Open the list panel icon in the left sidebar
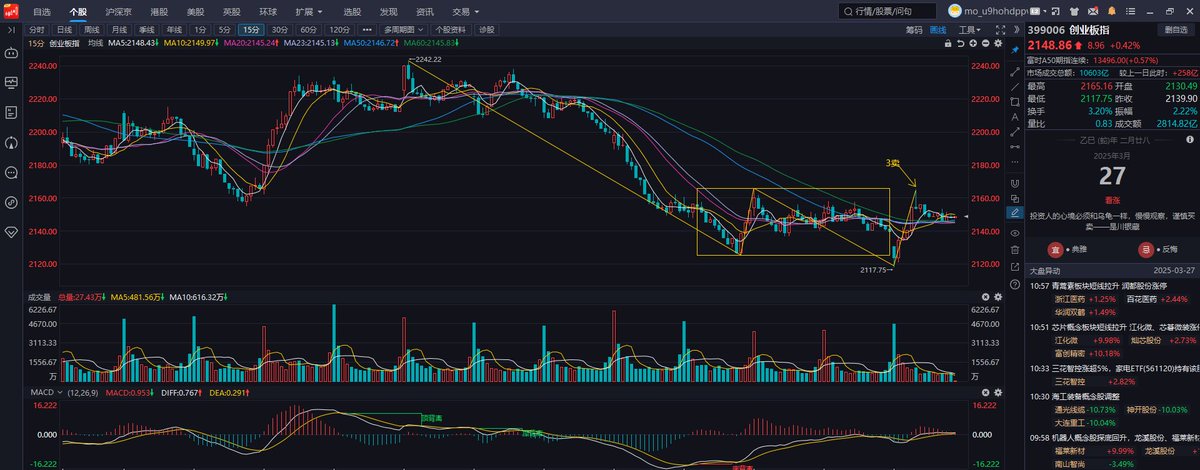This screenshot has height=470, width=1200. 11,112
